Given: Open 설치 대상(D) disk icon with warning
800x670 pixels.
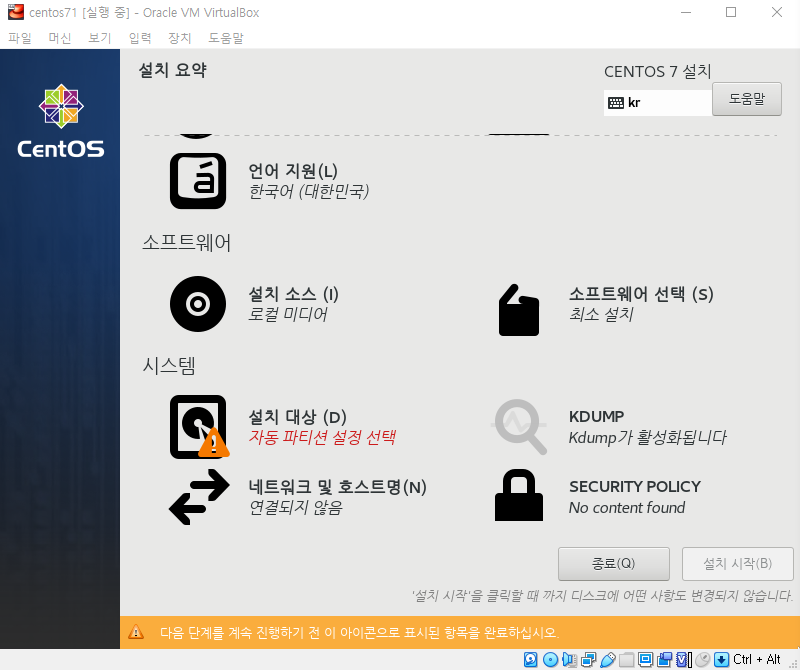Looking at the screenshot, I should (x=199, y=427).
